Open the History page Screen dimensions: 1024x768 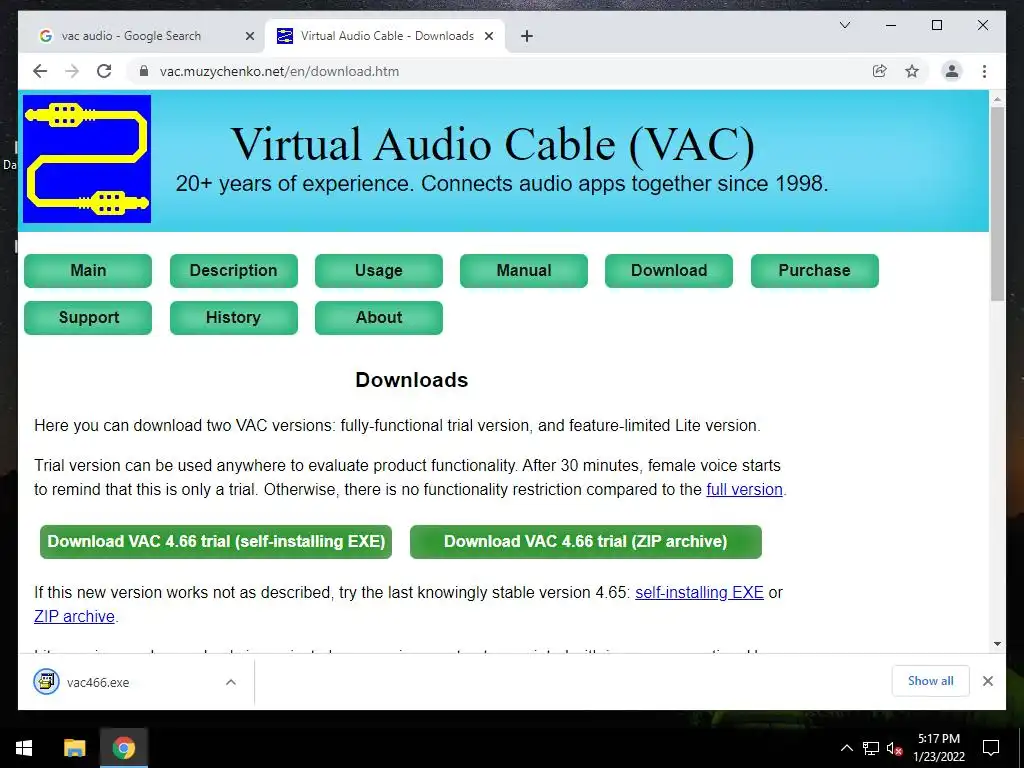click(233, 317)
